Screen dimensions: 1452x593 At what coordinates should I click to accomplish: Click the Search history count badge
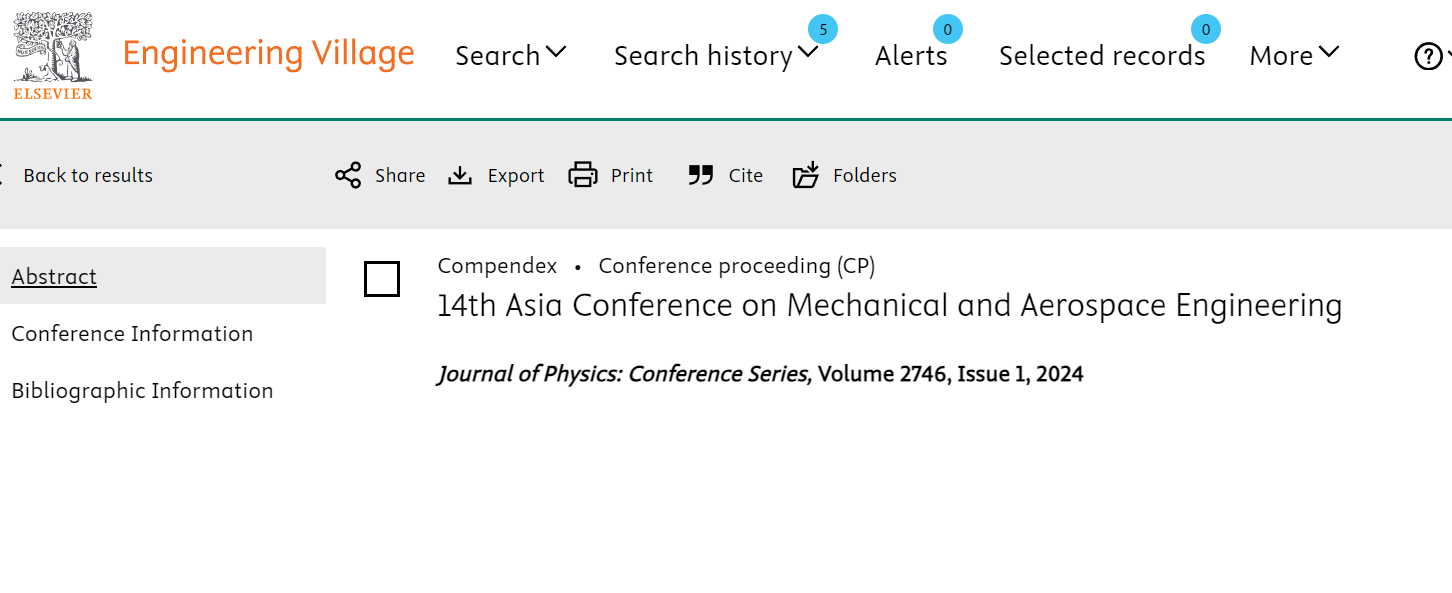click(x=823, y=29)
